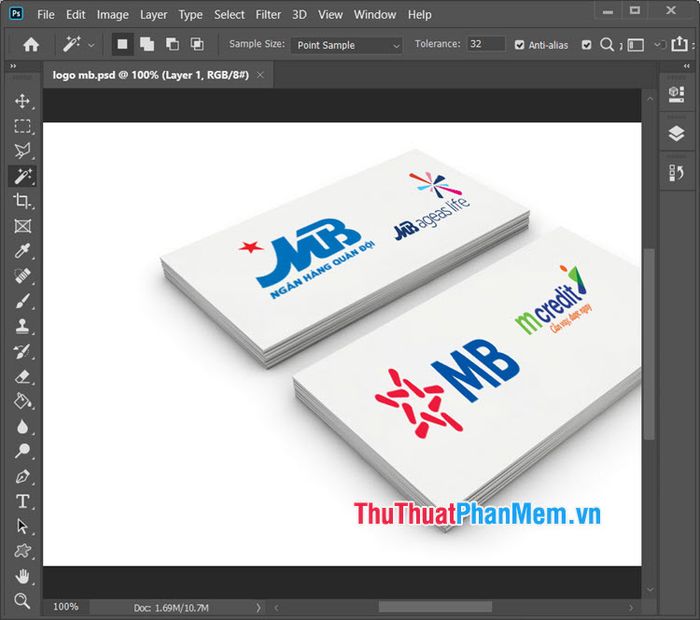Select the History Brush tool
The image size is (700, 620).
coord(22,352)
